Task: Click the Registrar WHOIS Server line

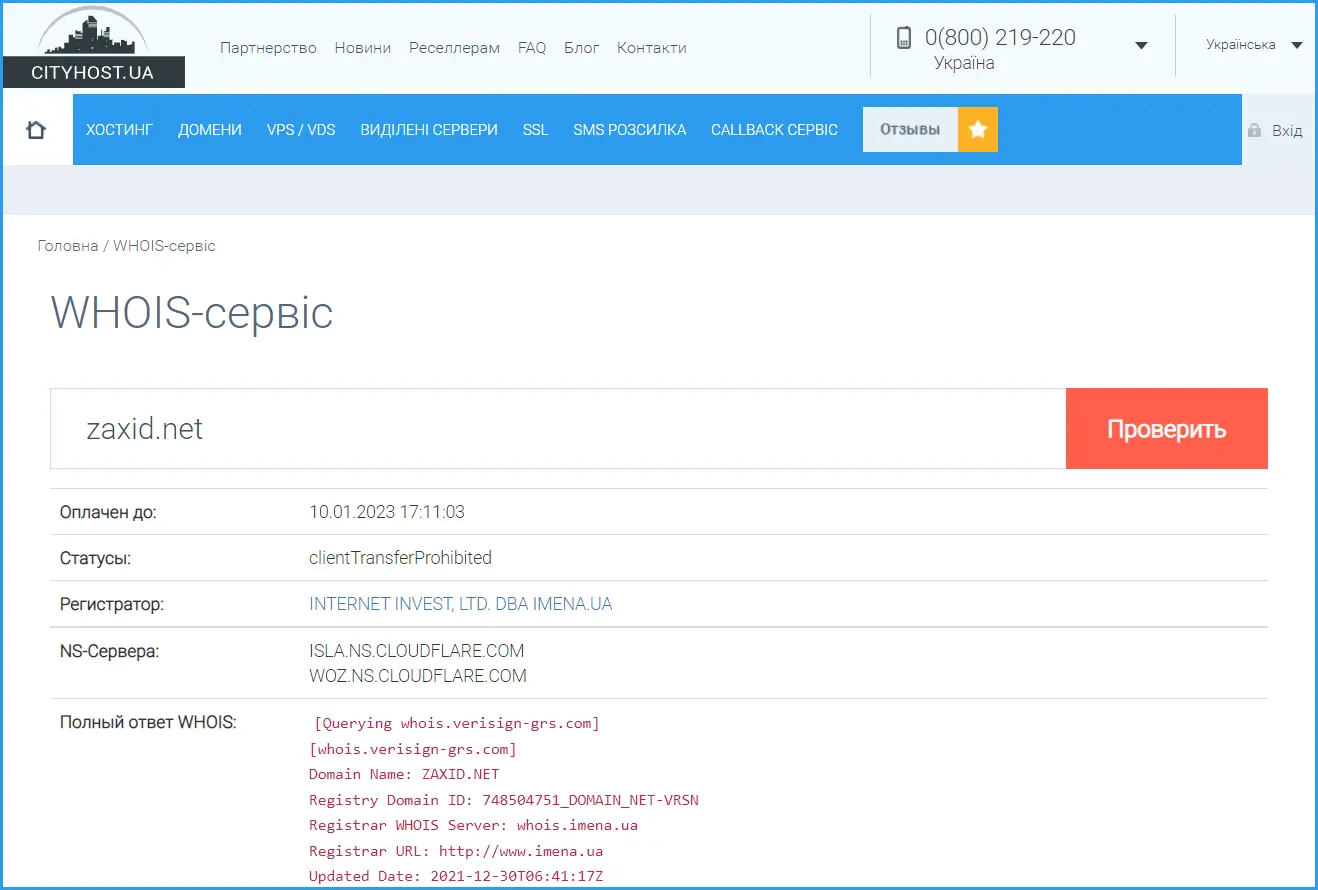Action: click(473, 826)
